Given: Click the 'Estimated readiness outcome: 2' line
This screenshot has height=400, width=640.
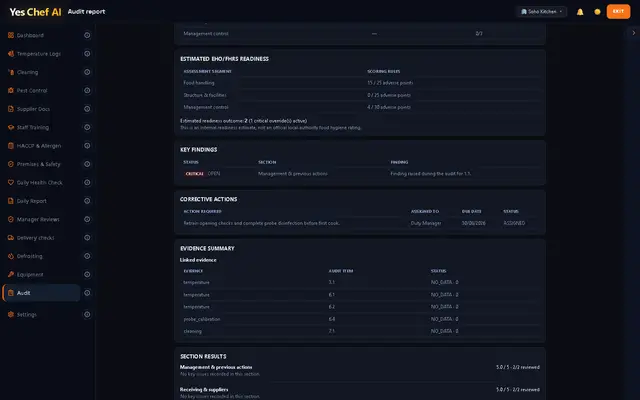Looking at the screenshot, I should coord(244,121).
